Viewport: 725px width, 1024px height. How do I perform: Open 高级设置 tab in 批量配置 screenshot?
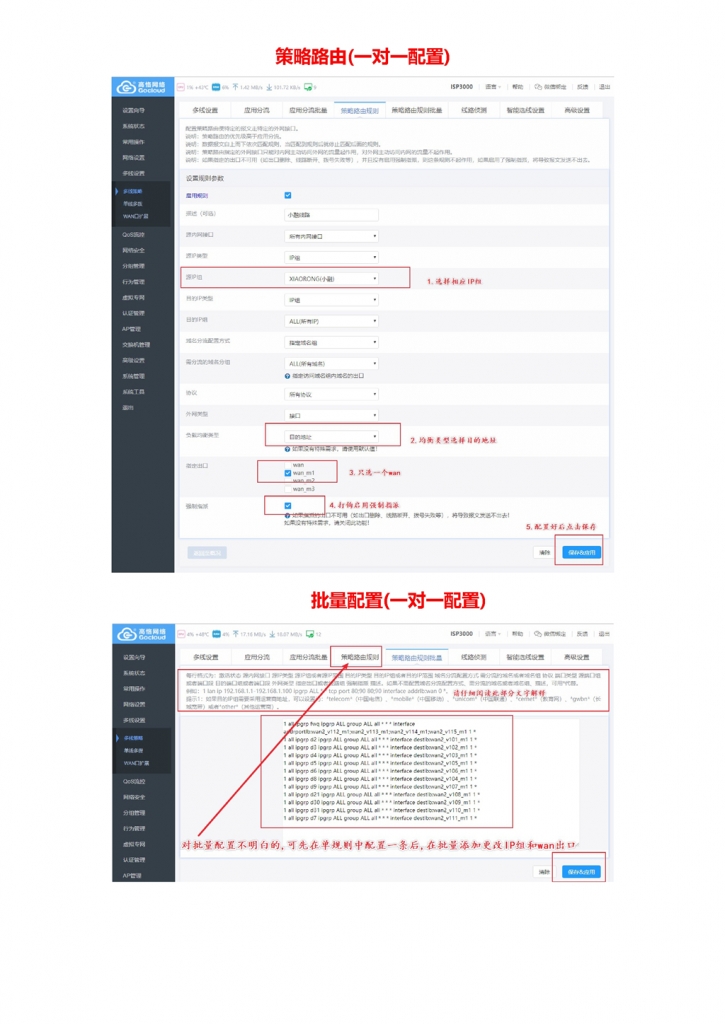[x=576, y=657]
